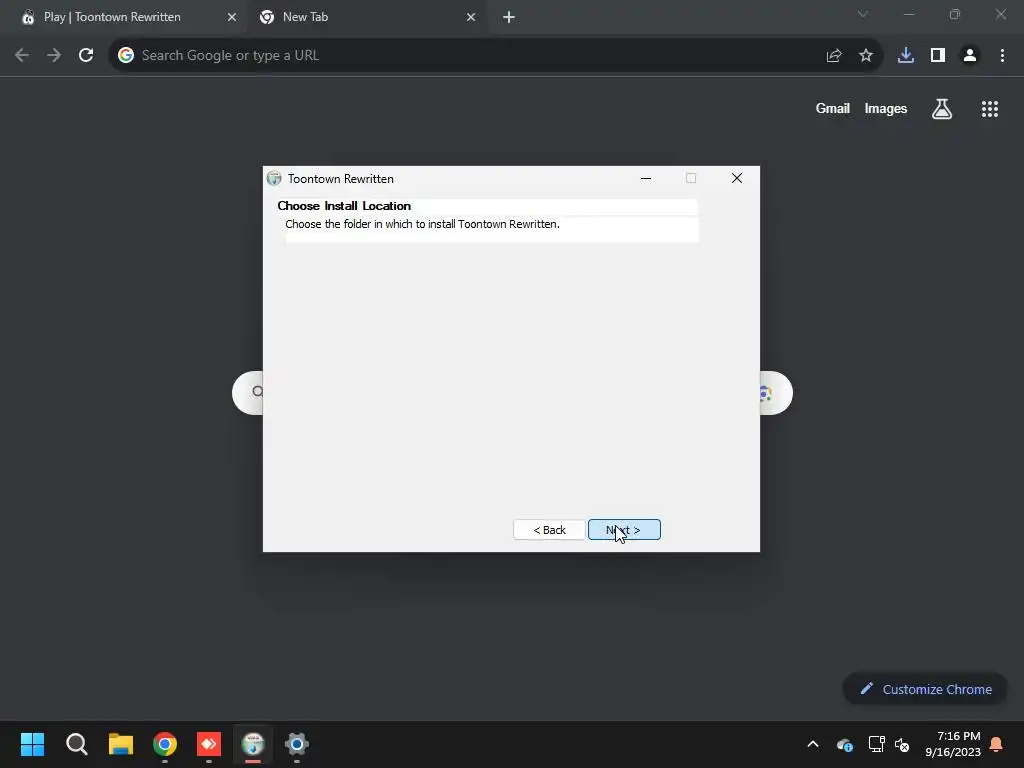1024x768 pixels.
Task: Open the Windows Start menu
Action: (32, 744)
